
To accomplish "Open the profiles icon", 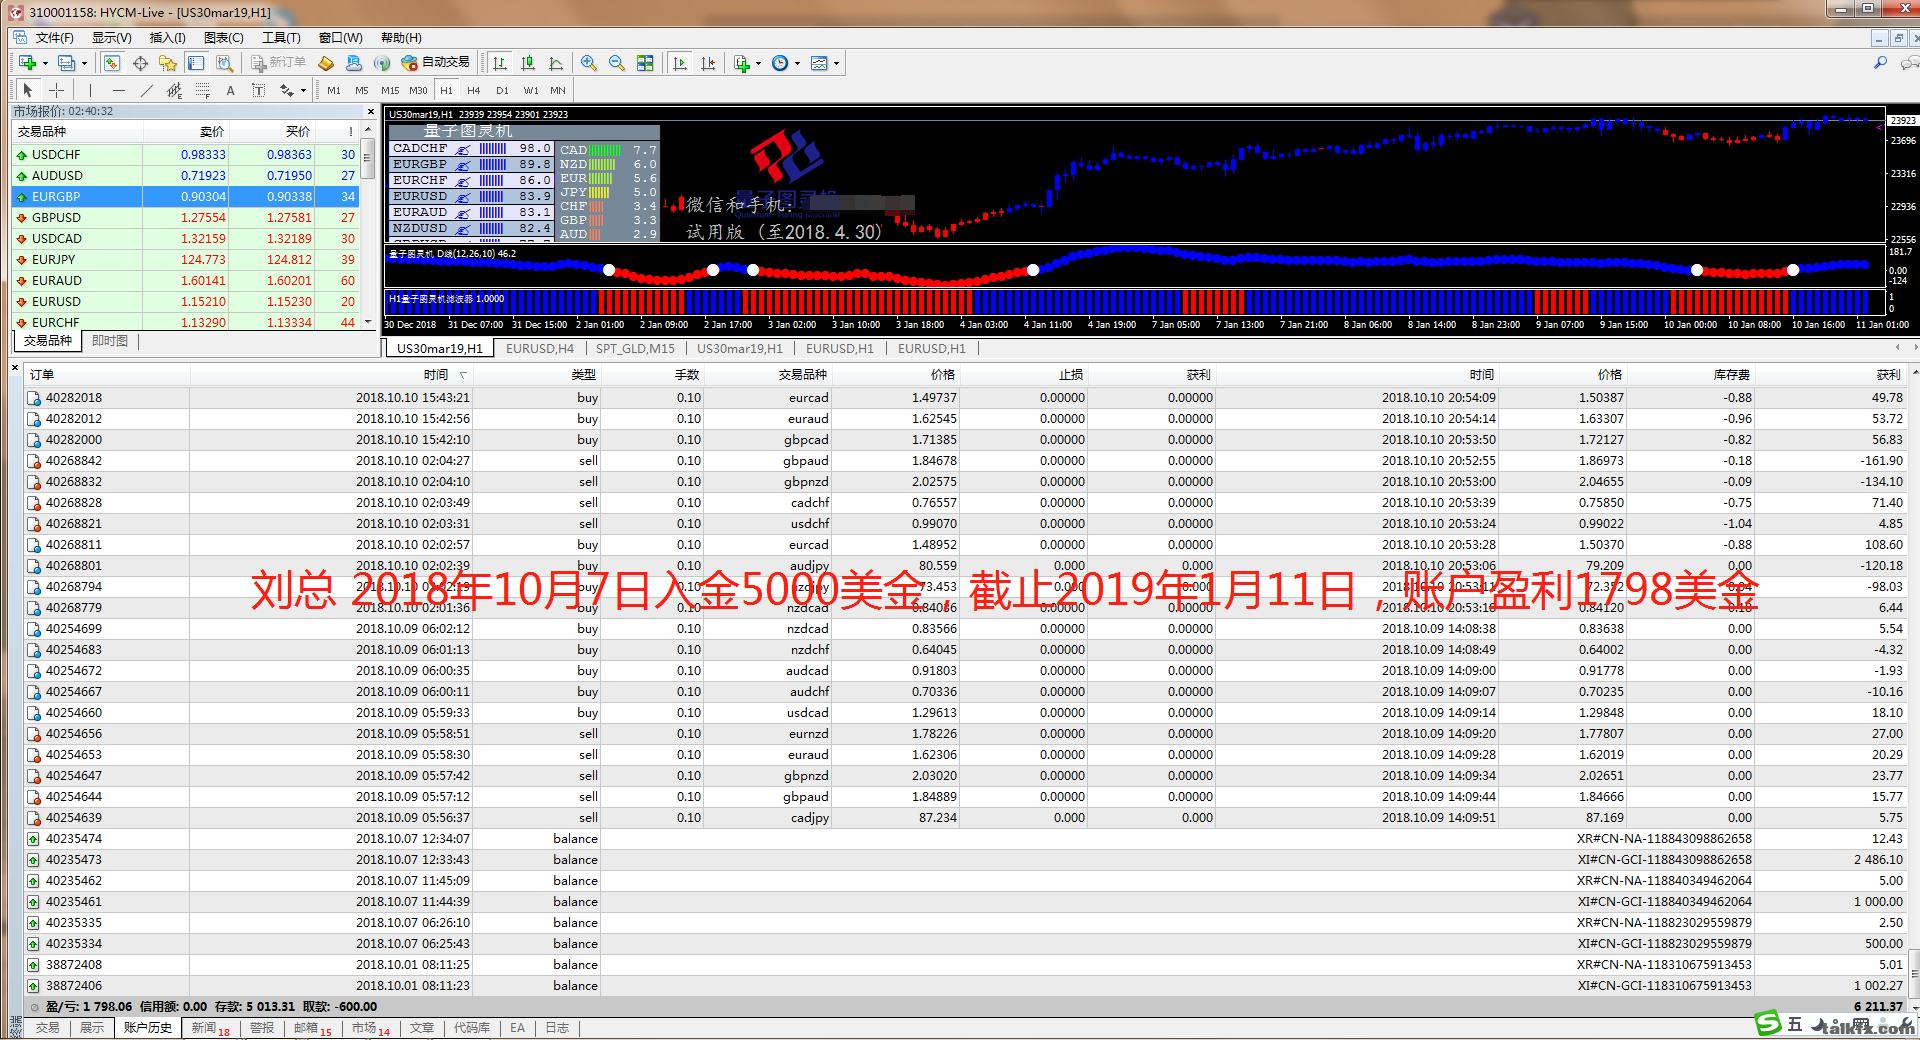I will coord(66,63).
